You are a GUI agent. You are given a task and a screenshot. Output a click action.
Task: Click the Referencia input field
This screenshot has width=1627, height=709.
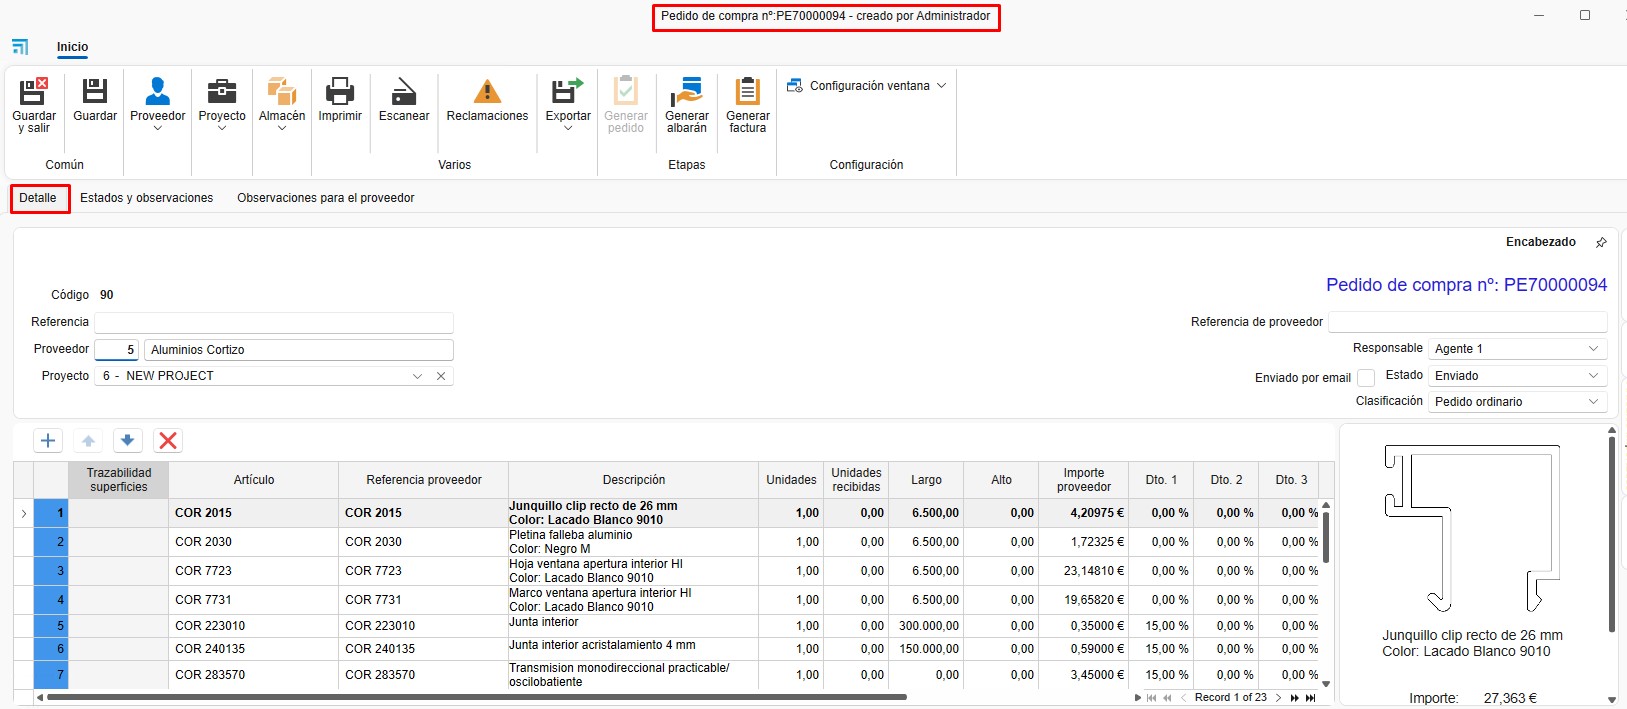click(274, 322)
